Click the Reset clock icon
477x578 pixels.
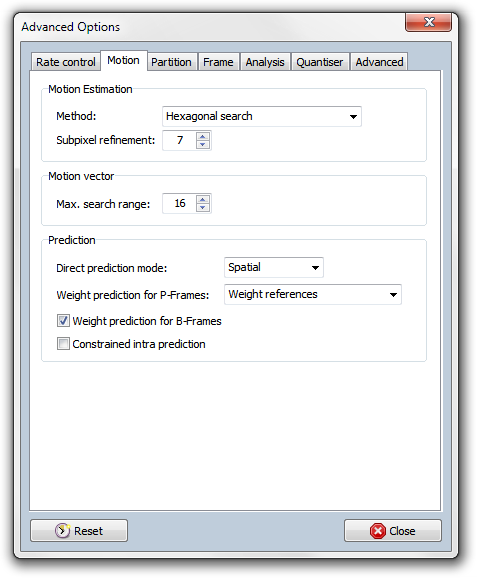pyautogui.click(x=62, y=531)
